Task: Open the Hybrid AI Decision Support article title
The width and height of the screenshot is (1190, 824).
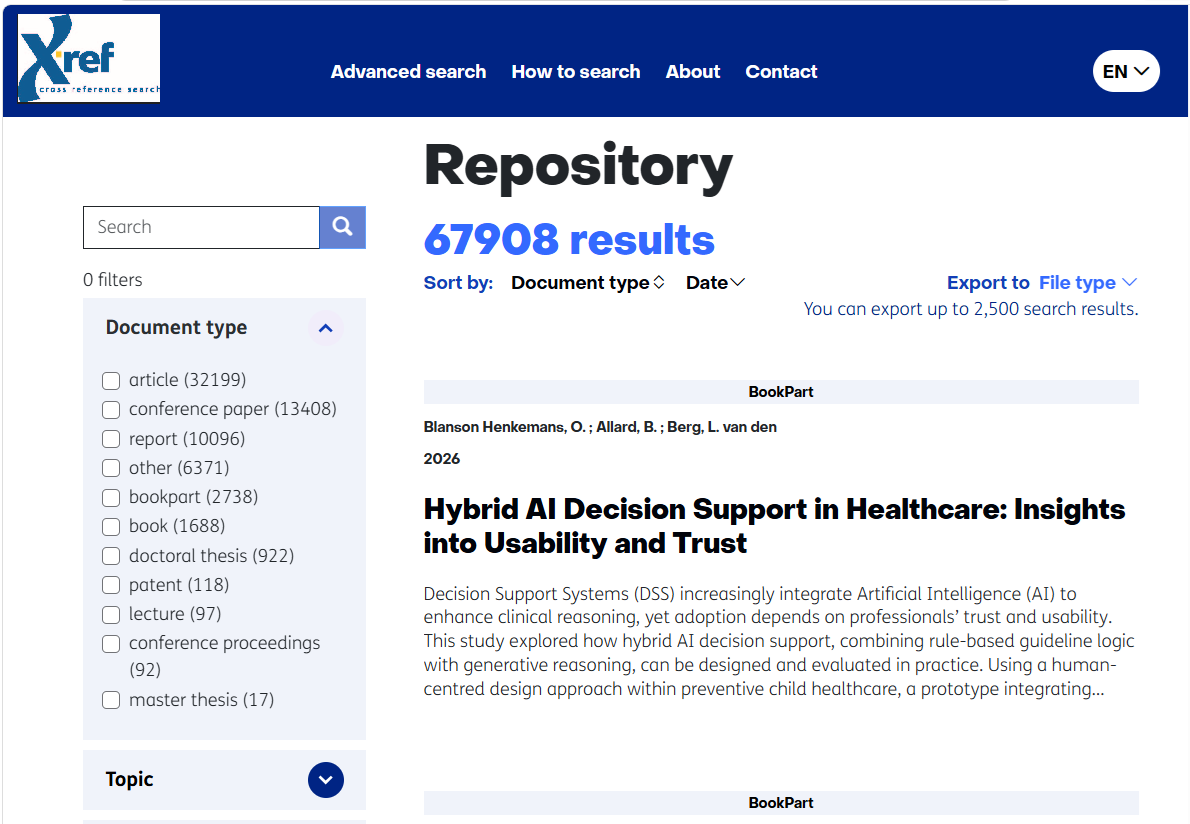Action: tap(774, 526)
